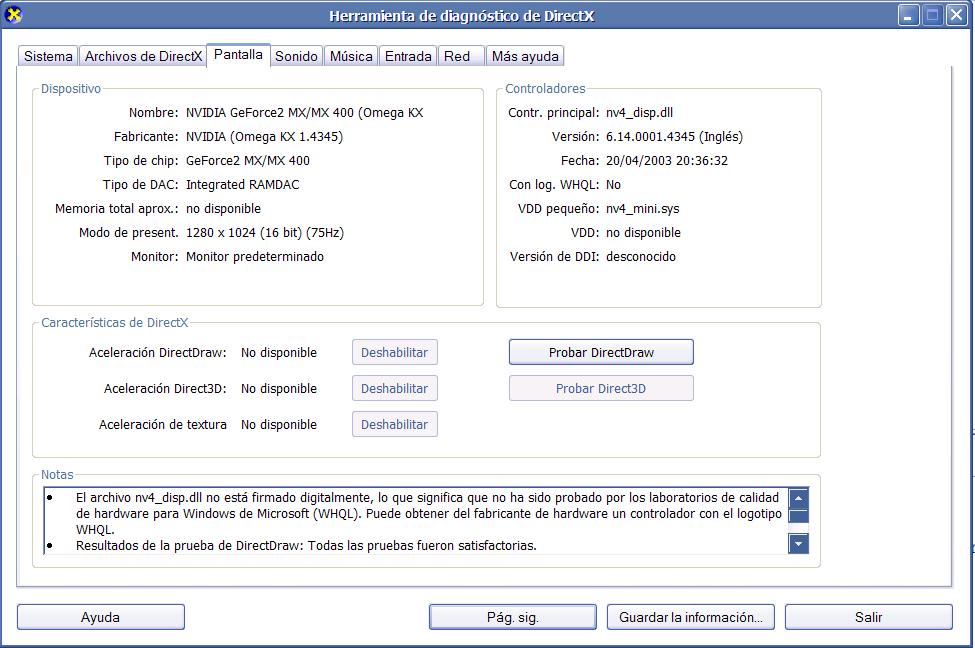Click 'no disponible' next to Memoria total aprox.

tap(223, 208)
